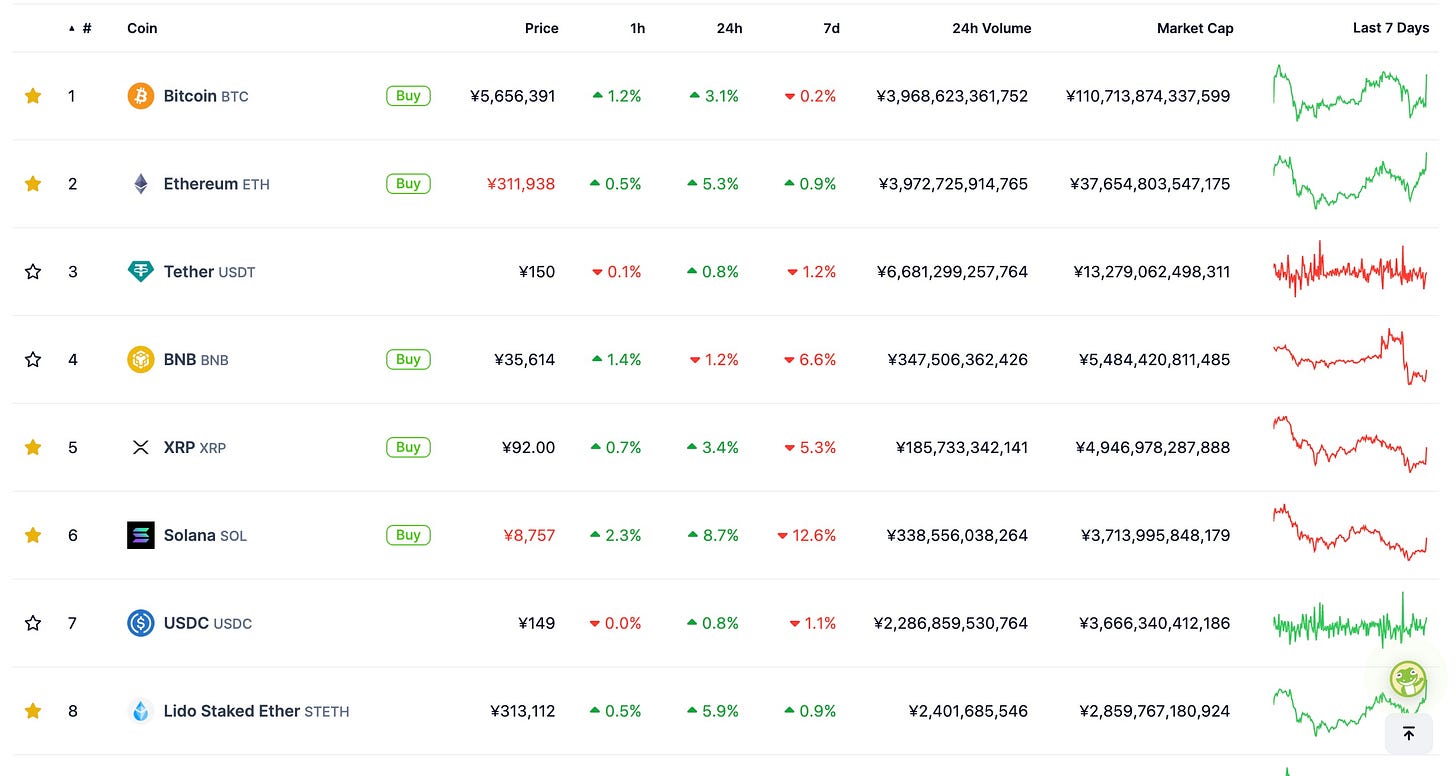The image size is (1456, 776).
Task: Click the Buy button for BNB
Action: (x=408, y=360)
